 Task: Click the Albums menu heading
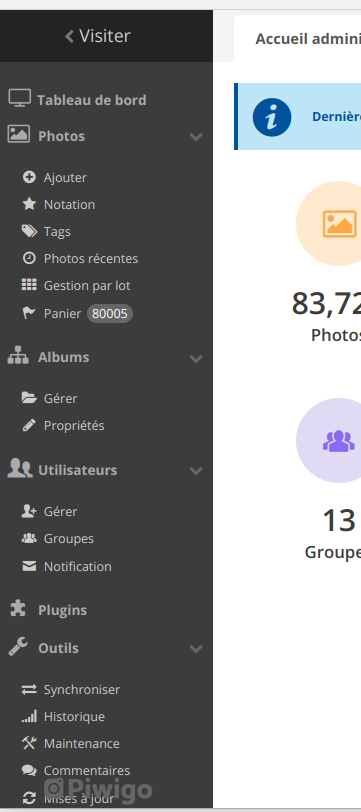click(63, 357)
